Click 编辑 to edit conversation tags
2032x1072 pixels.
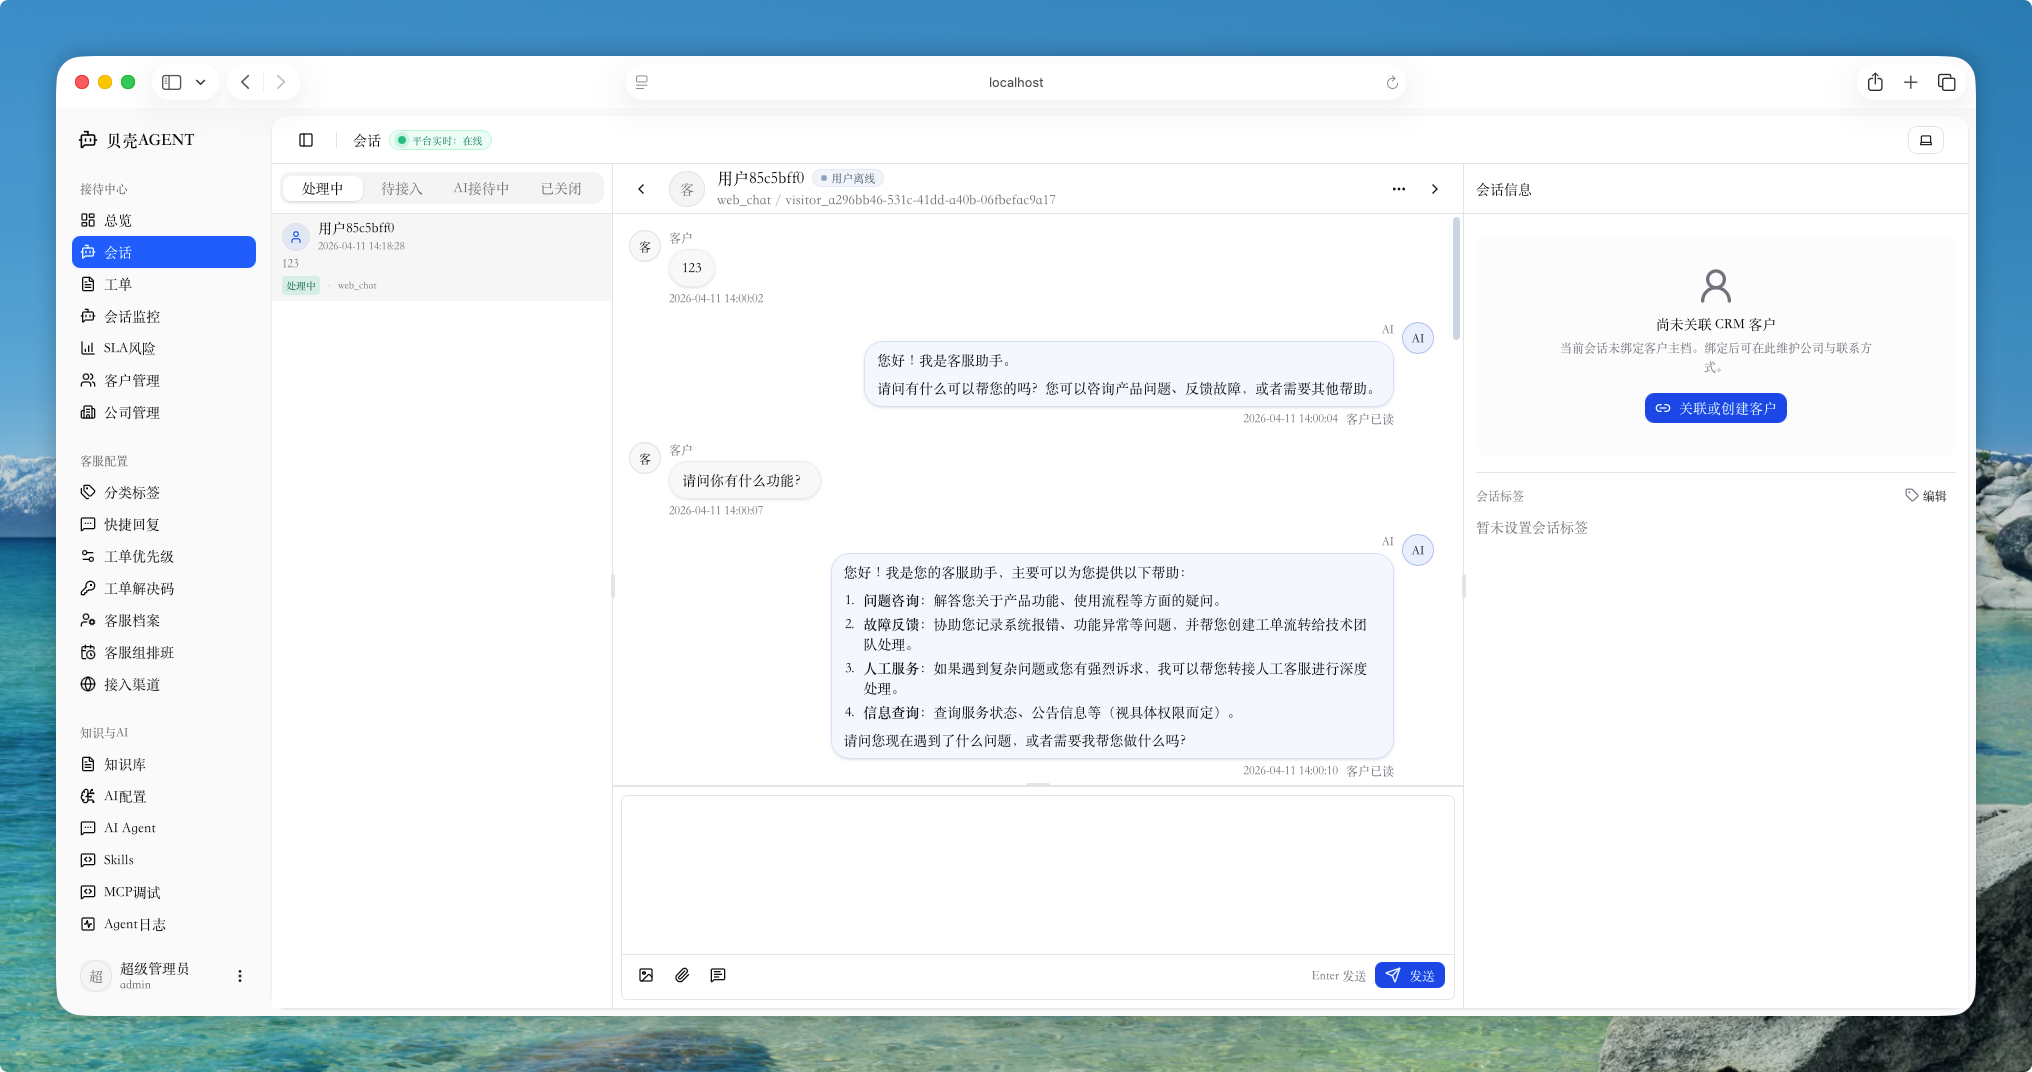point(1927,495)
